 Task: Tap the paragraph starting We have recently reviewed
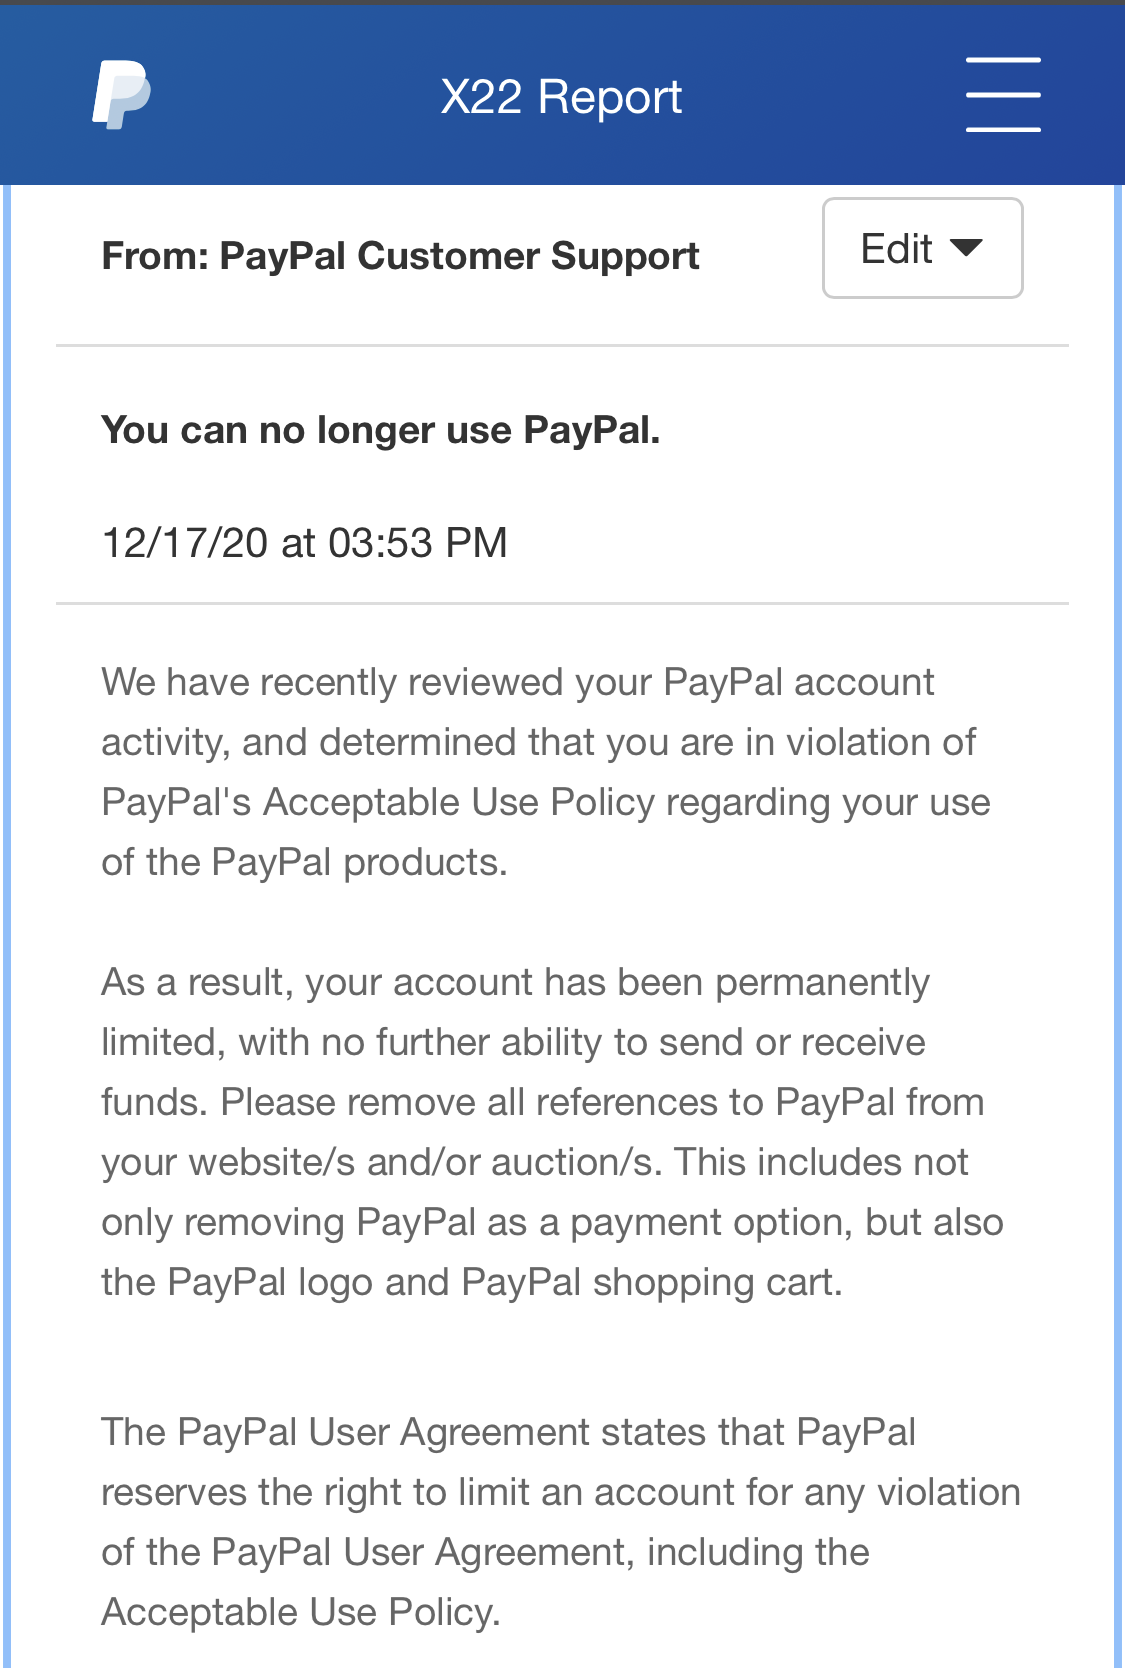click(x=546, y=772)
